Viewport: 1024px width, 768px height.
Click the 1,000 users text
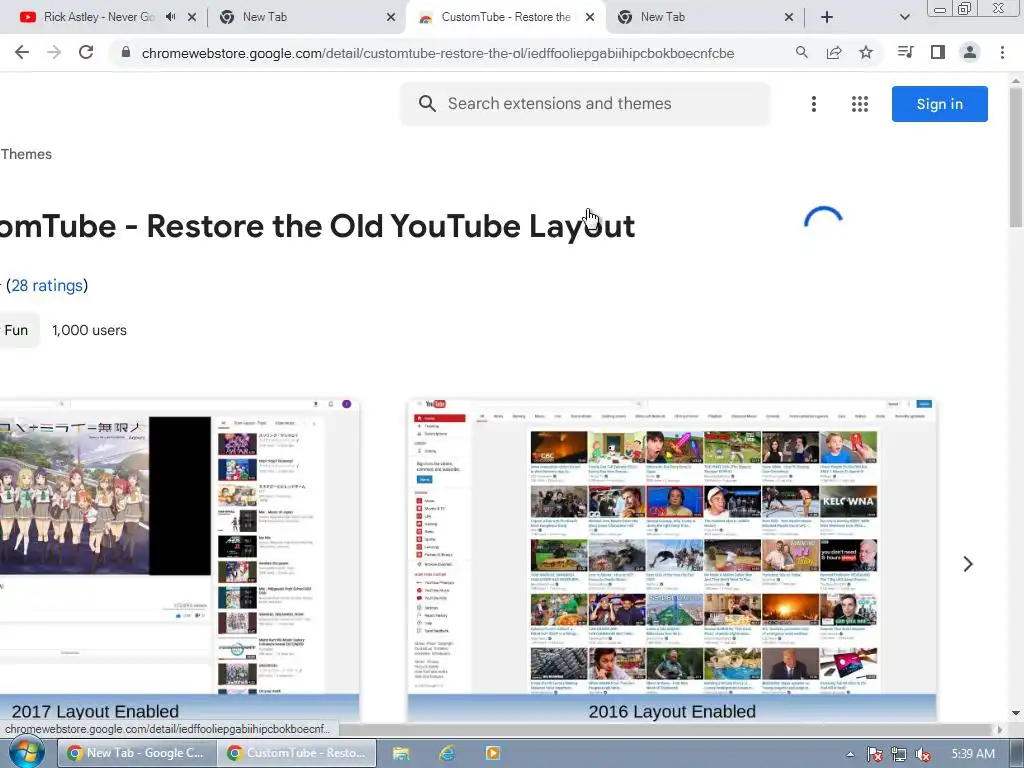point(89,330)
